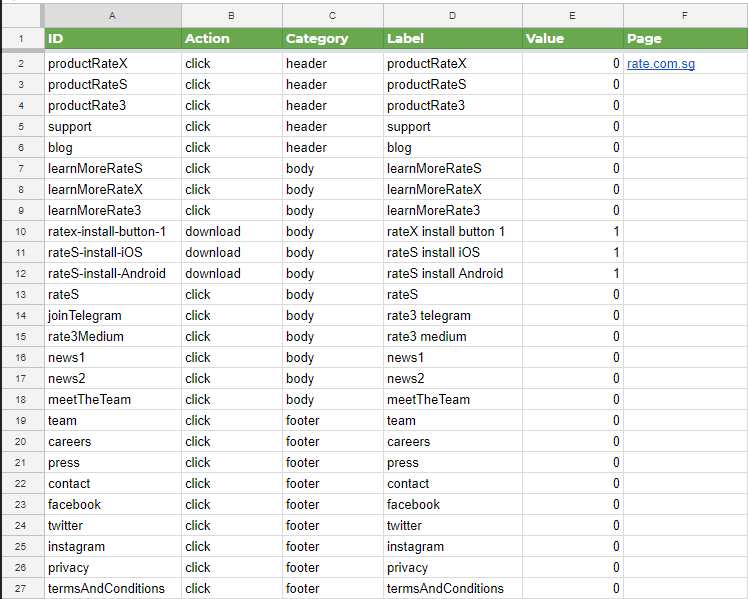
Task: Click value 0 in blog row
Action: [573, 147]
